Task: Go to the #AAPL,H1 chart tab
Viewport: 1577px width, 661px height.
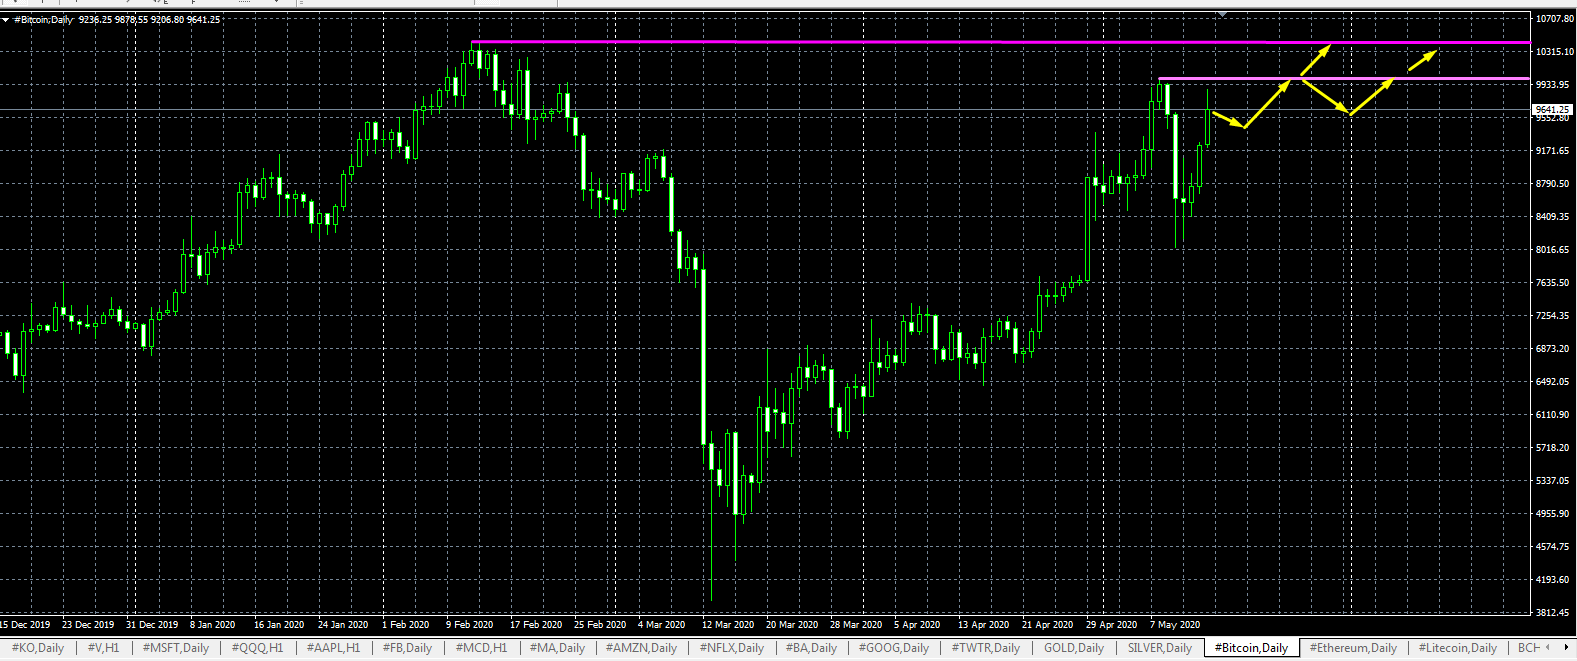Action: tap(333, 648)
